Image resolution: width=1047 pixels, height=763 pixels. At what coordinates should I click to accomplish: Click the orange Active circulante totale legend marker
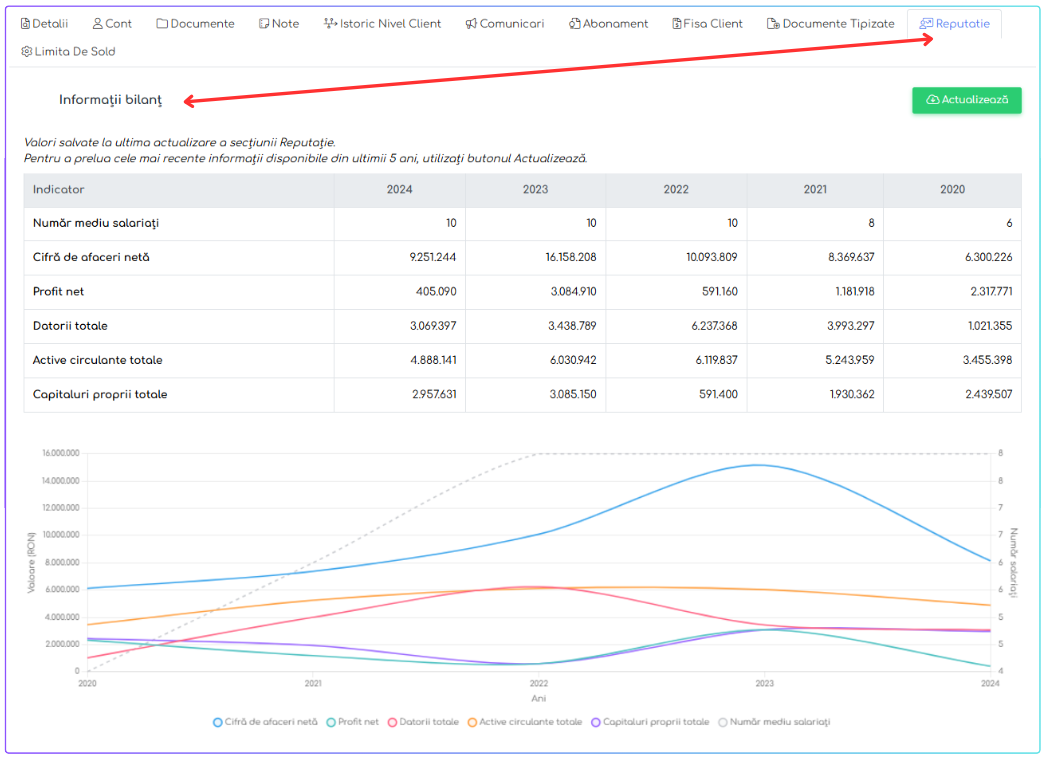tap(472, 722)
